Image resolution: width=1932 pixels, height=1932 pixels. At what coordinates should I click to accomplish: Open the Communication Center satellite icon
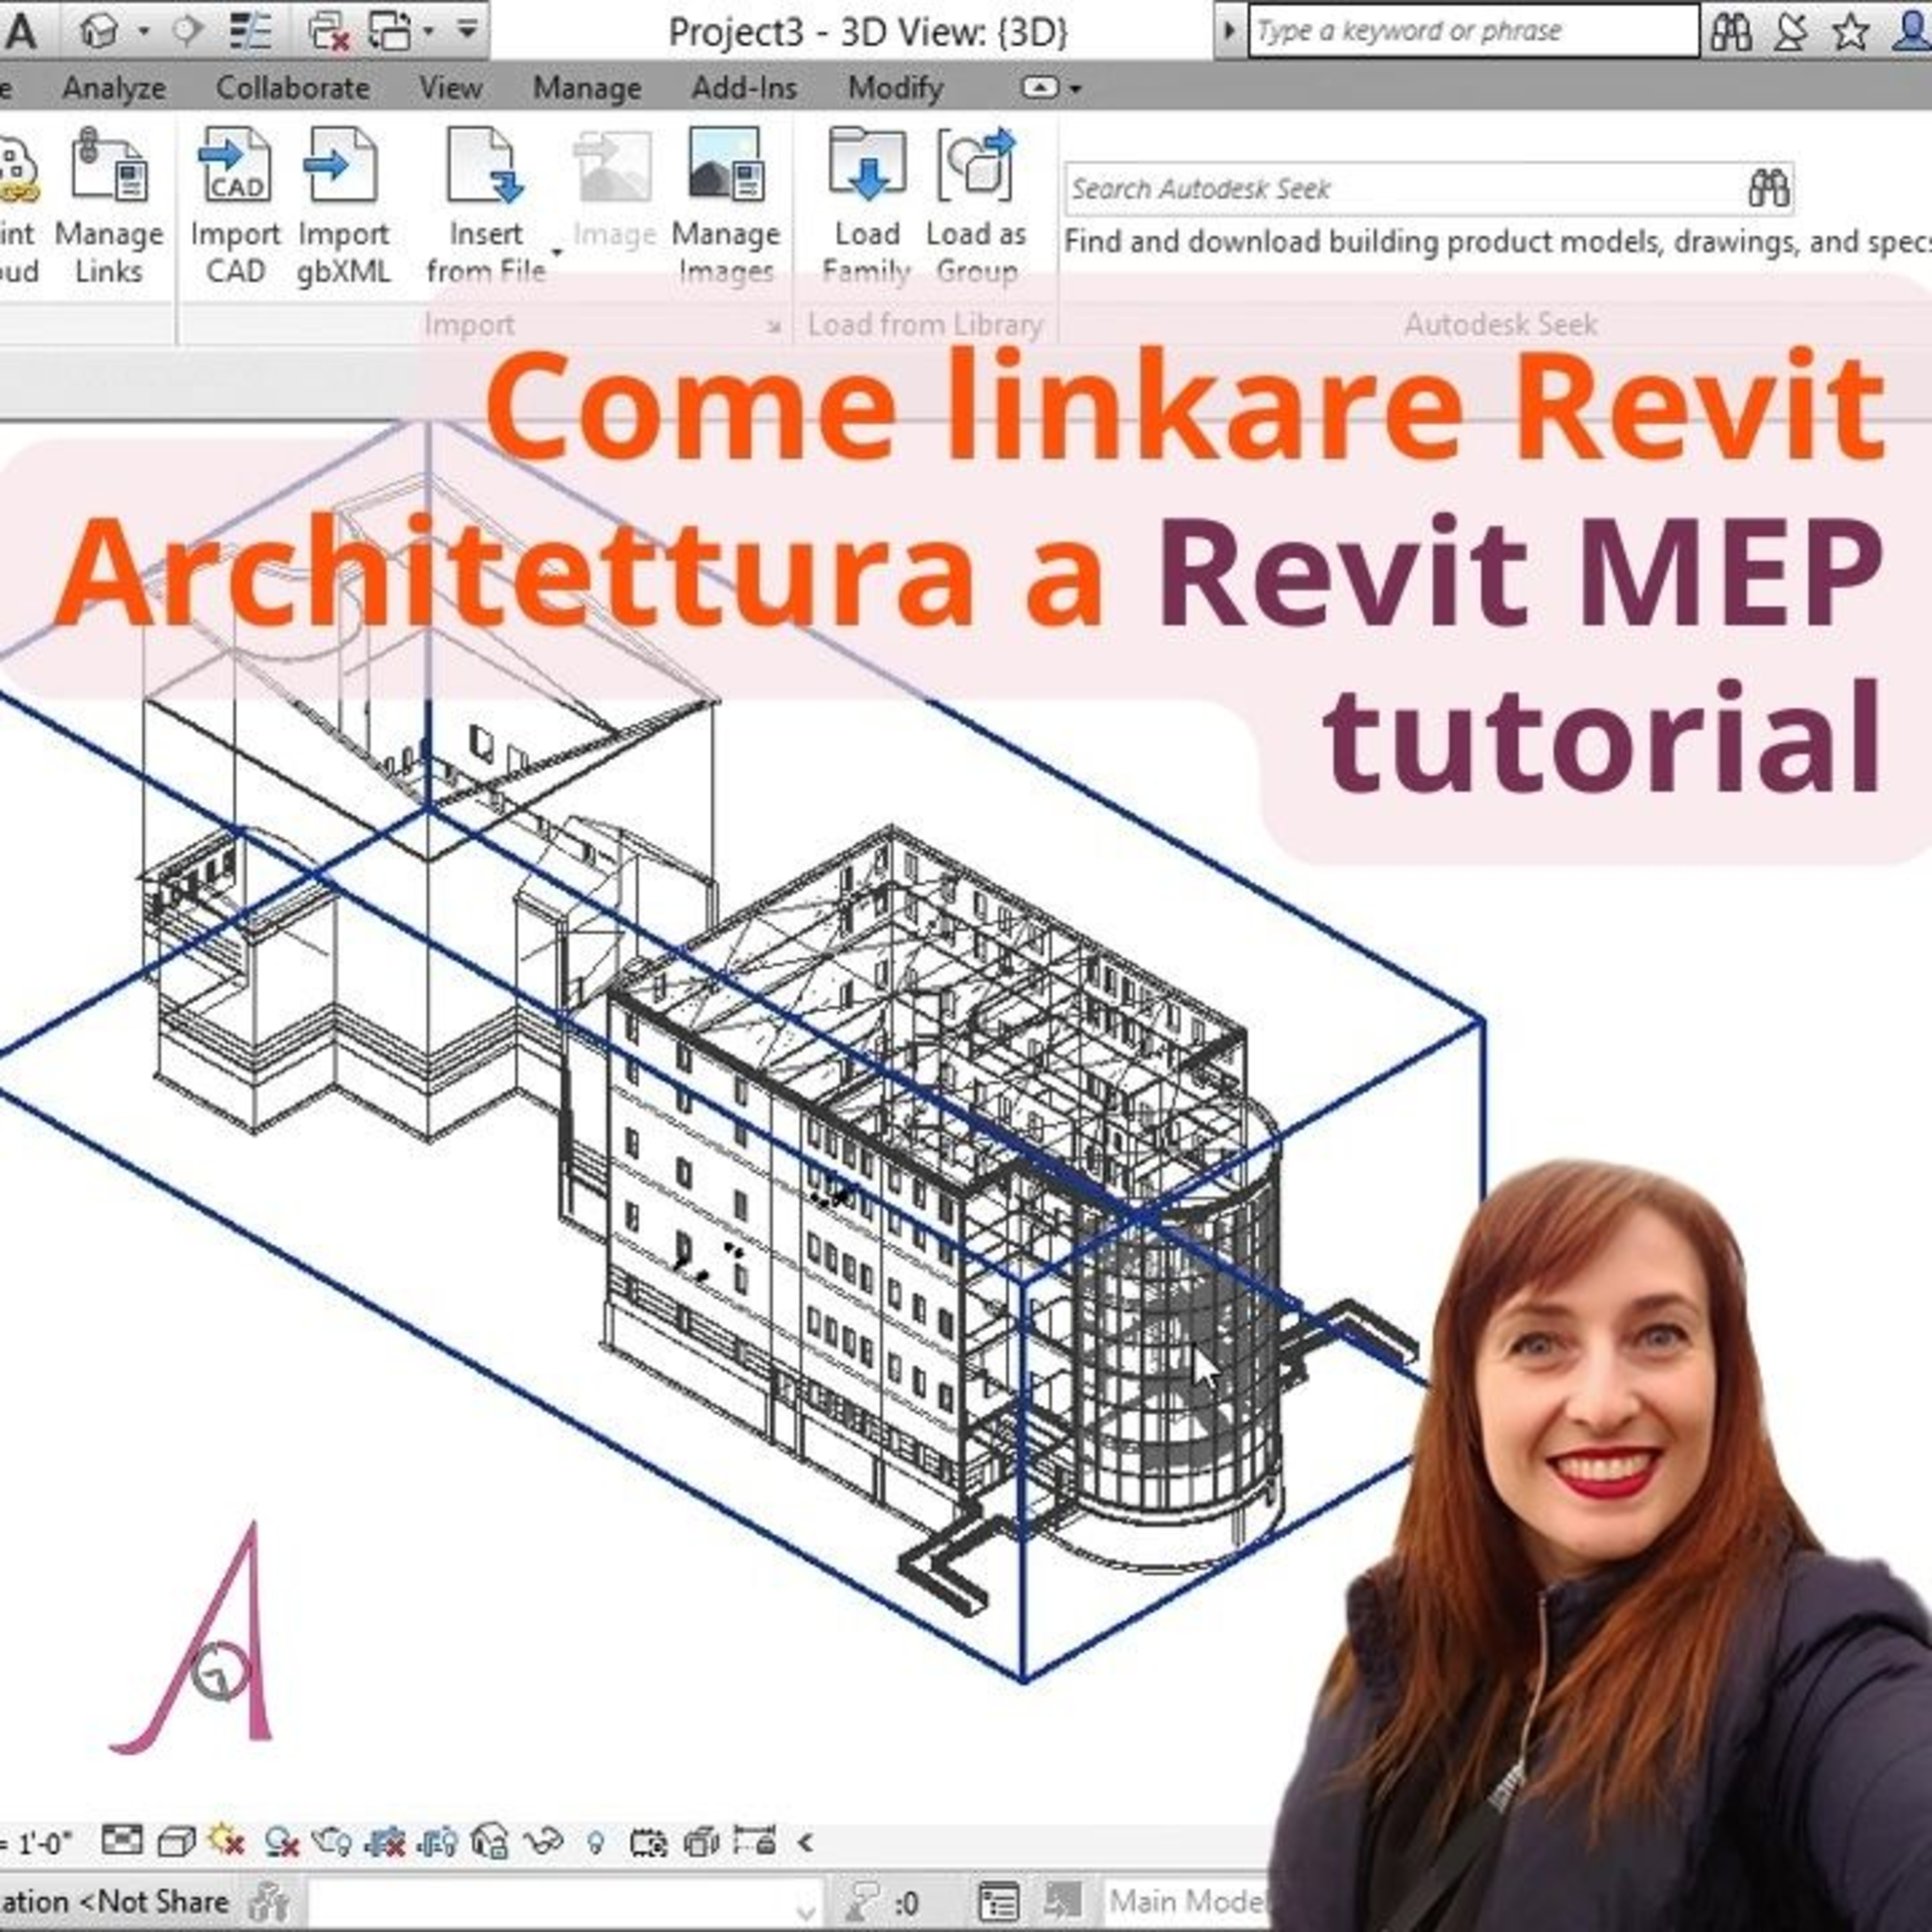pos(1791,32)
